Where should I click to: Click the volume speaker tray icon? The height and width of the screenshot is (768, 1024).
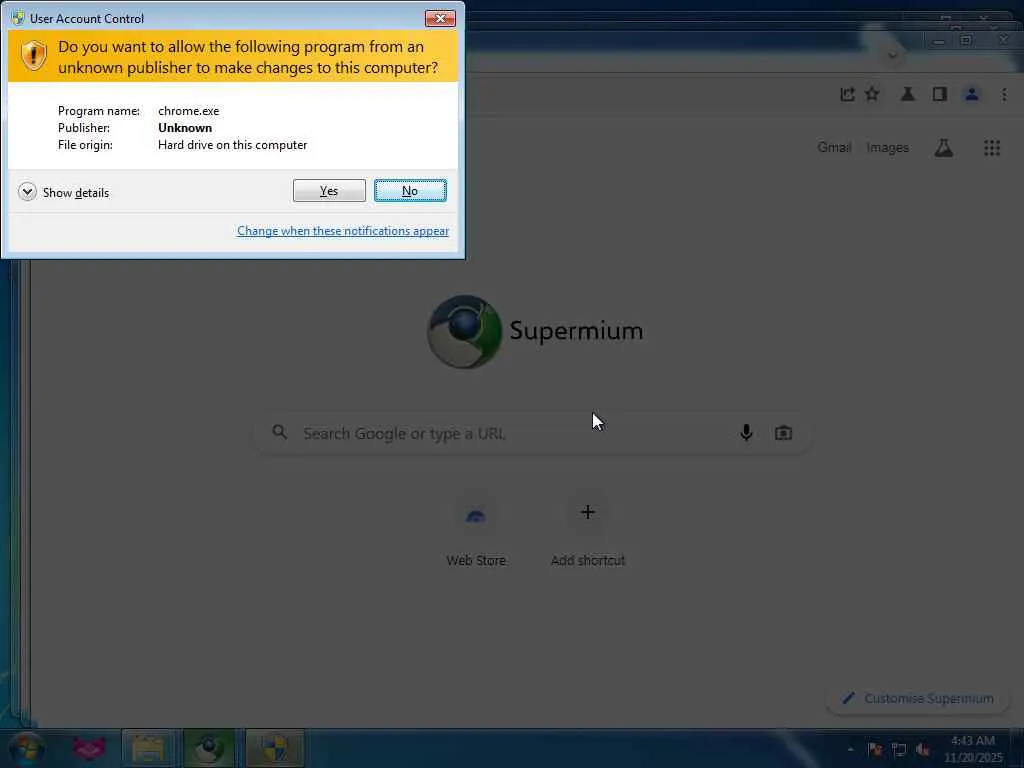923,750
